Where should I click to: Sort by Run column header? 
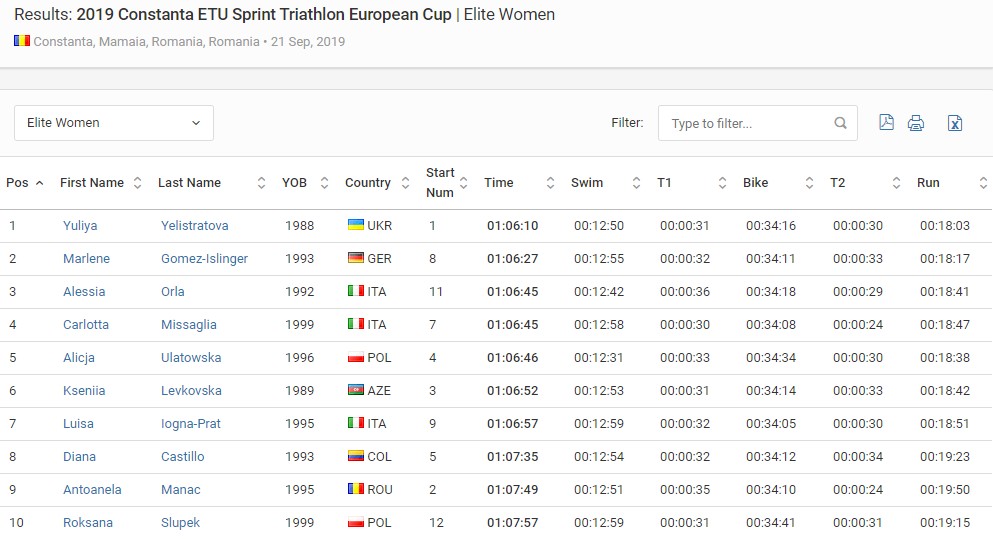[929, 183]
